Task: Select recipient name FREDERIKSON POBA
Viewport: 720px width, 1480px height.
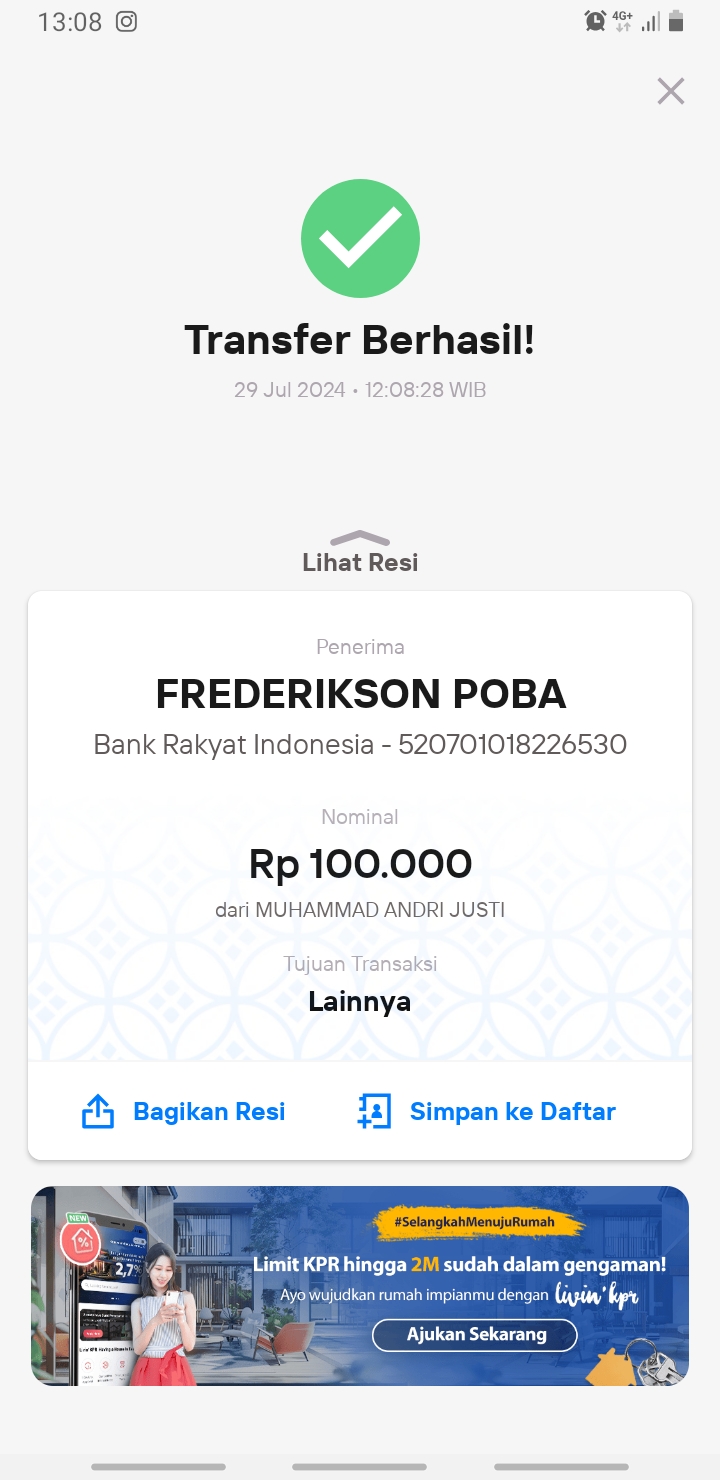Action: coord(361,693)
